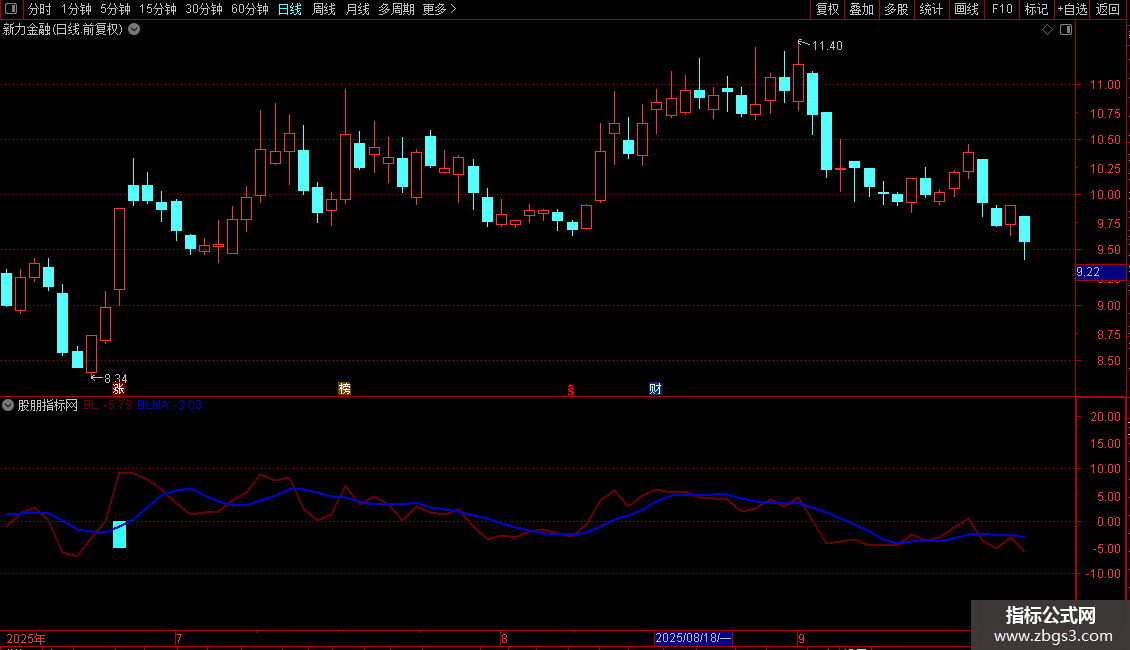1130x650 pixels.
Task: Click the month 8 marker on time axis
Action: coord(504,638)
